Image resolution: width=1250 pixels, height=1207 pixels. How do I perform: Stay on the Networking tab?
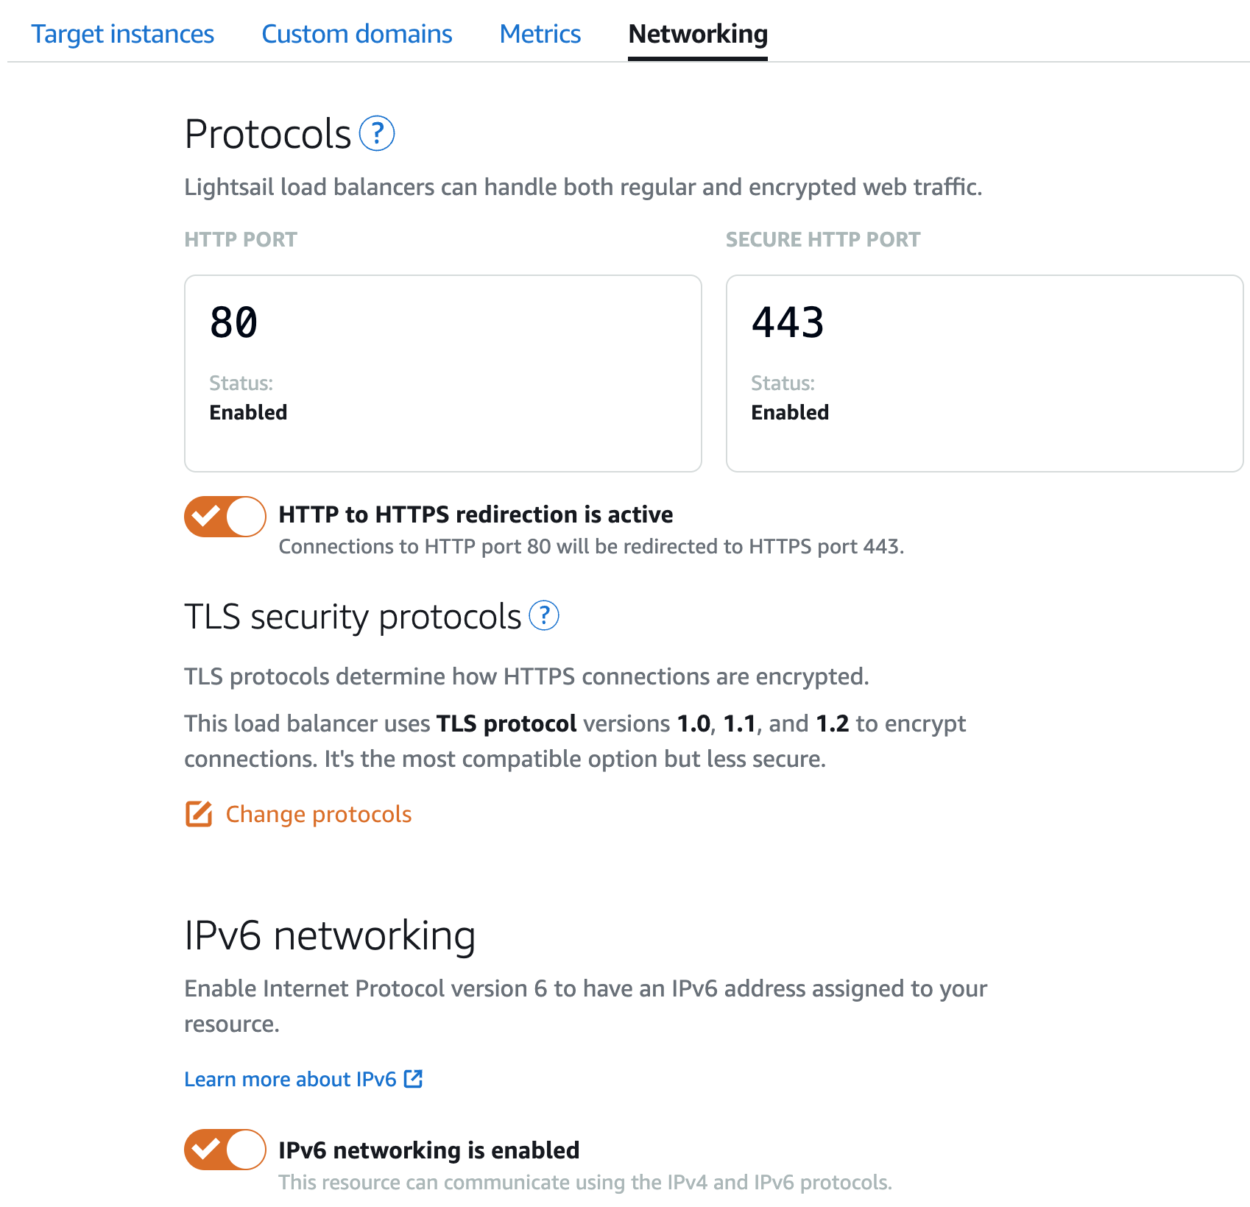point(697,33)
